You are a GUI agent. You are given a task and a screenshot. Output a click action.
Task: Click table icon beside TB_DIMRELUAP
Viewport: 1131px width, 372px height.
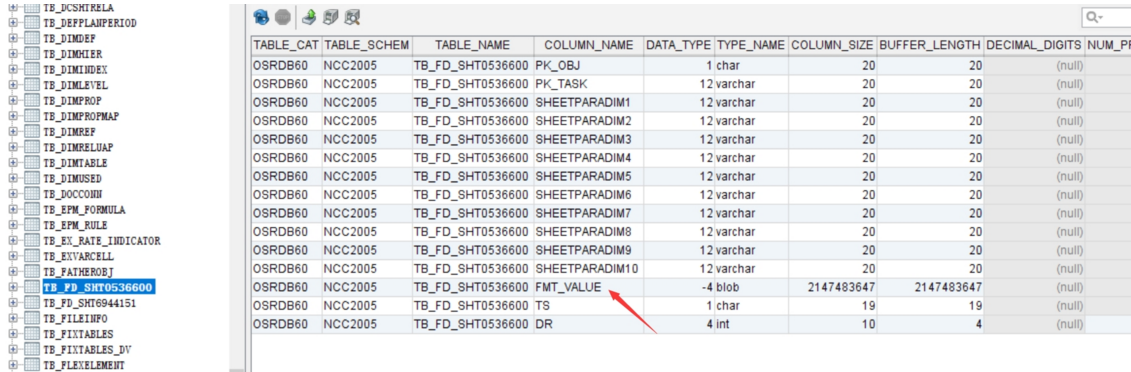pos(31,147)
